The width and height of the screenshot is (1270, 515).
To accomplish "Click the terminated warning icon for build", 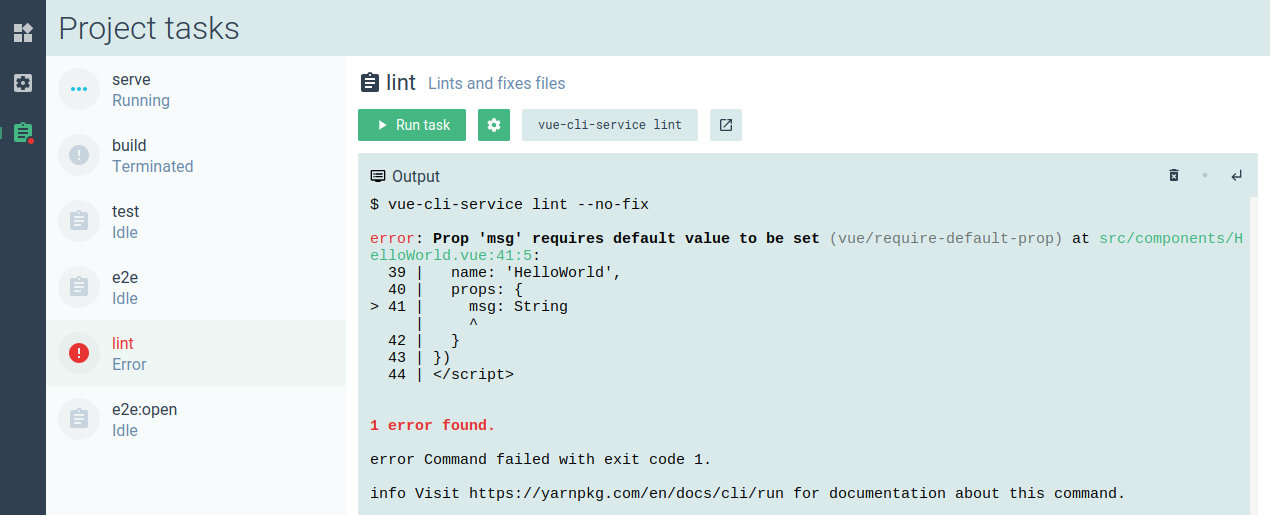I will 79,155.
